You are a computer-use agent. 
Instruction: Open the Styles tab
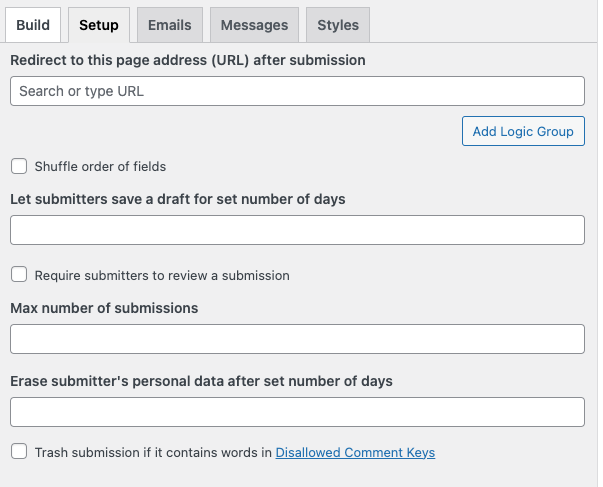tap(338, 25)
